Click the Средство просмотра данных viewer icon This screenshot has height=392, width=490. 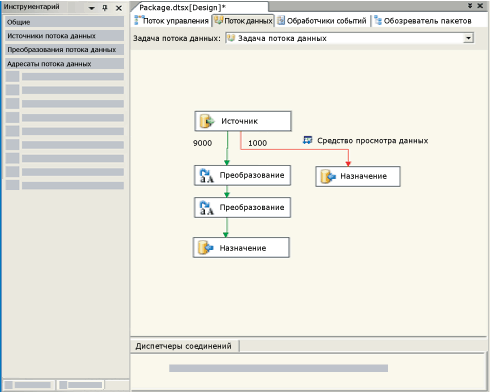click(307, 140)
